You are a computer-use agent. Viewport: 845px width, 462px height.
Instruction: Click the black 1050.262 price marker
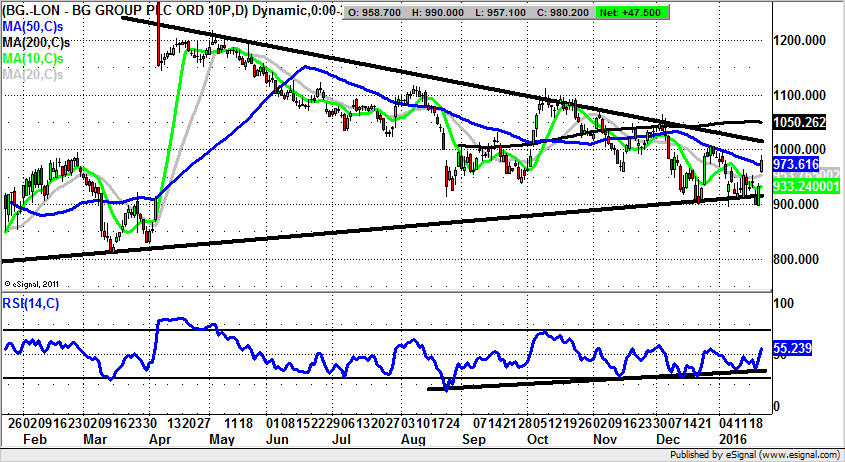(x=805, y=122)
